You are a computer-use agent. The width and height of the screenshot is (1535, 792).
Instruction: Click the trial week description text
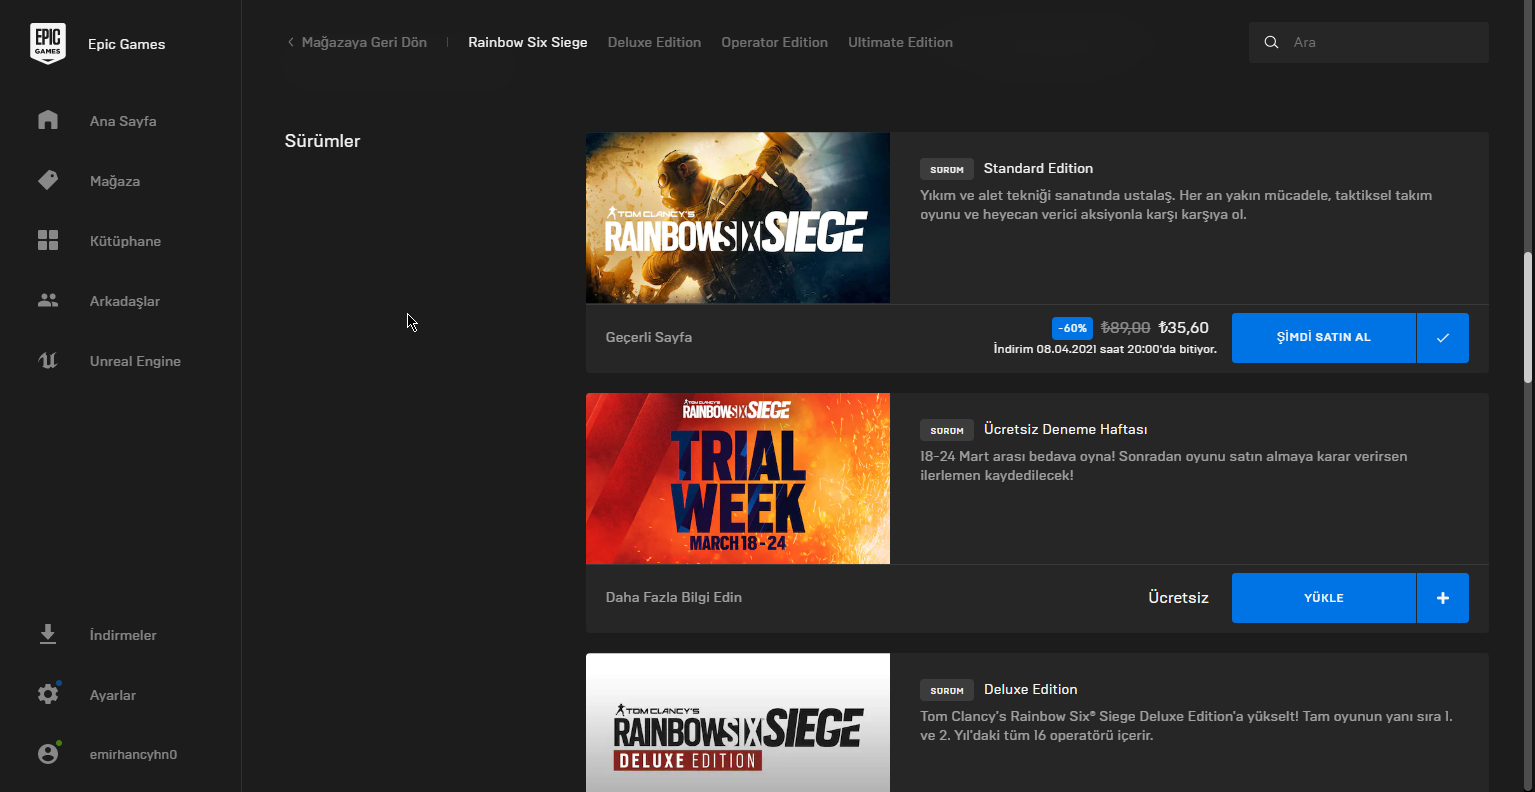coord(1163,466)
